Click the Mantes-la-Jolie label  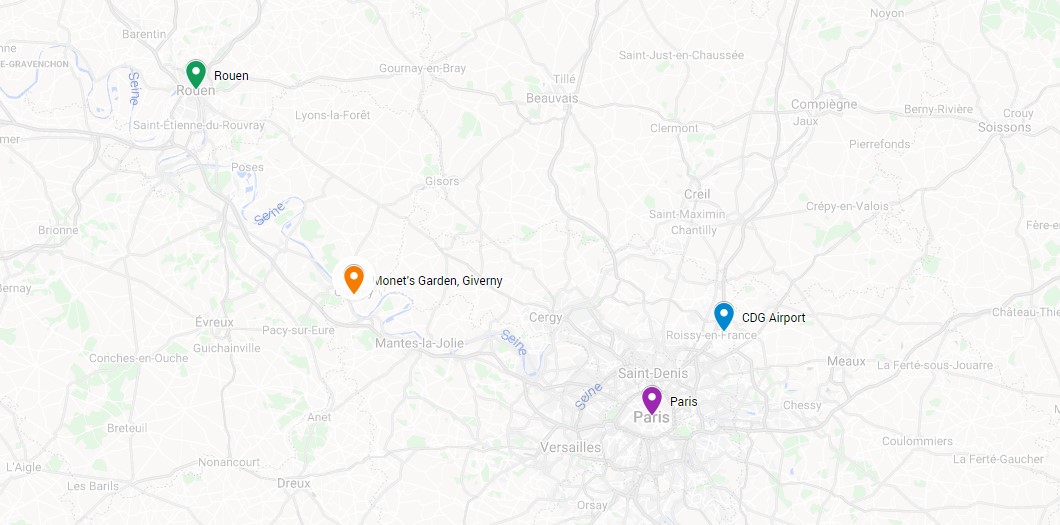point(420,343)
